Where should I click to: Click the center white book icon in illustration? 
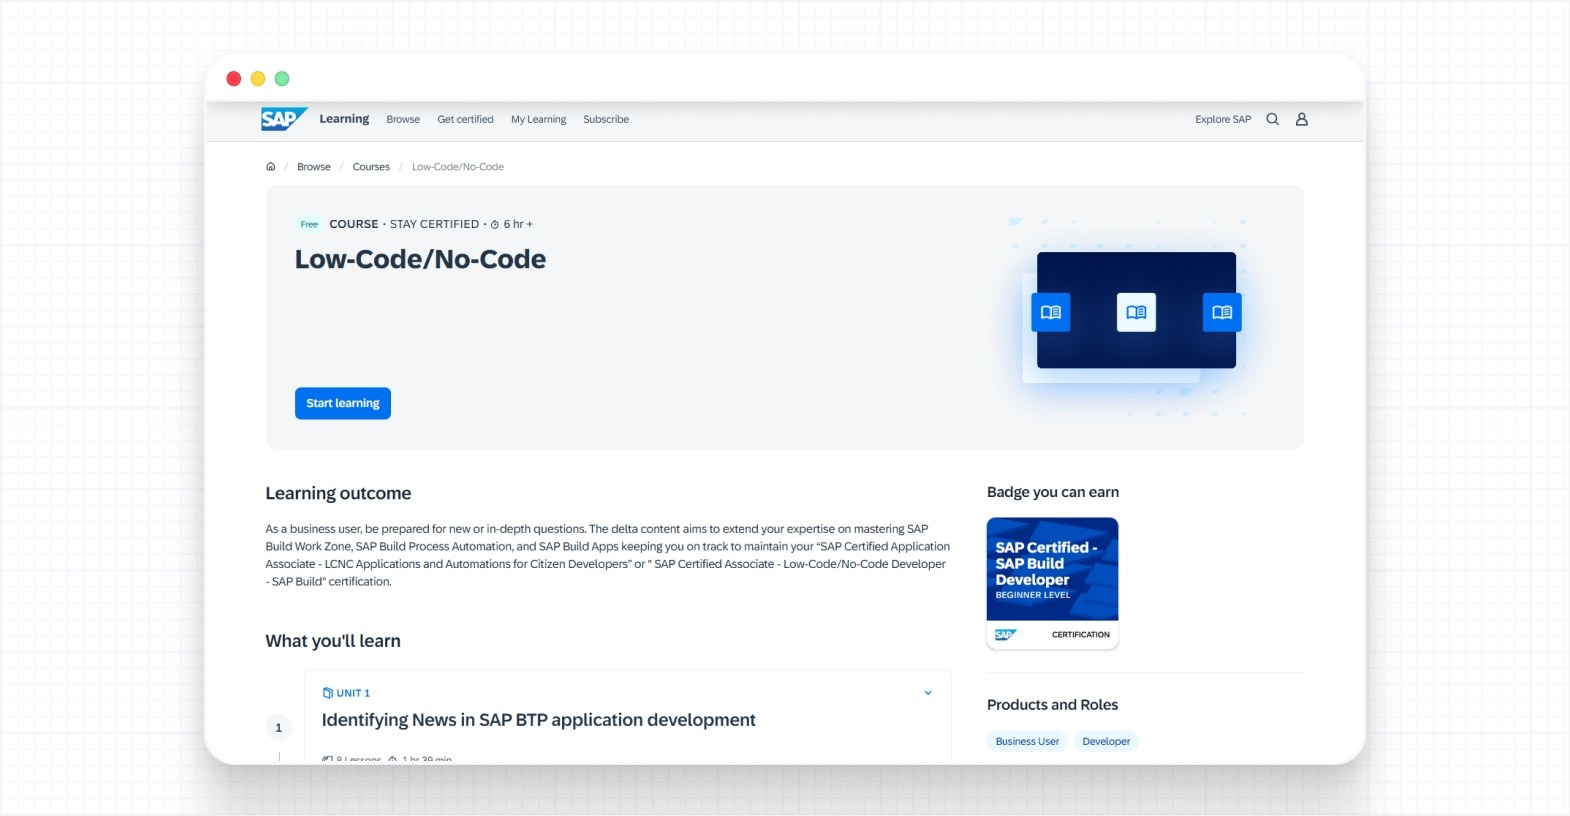1136,312
